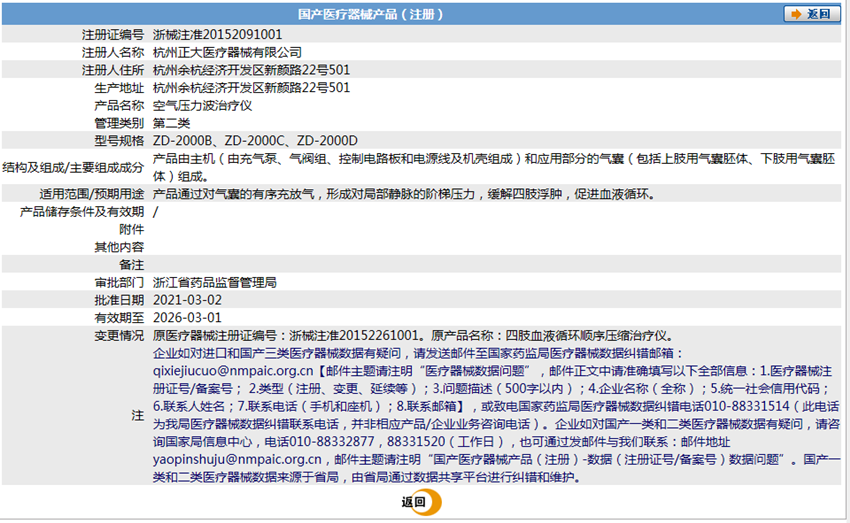Select approving department 浙江省药品监督管理局
Screen dimensions: 850x523
tap(215, 282)
